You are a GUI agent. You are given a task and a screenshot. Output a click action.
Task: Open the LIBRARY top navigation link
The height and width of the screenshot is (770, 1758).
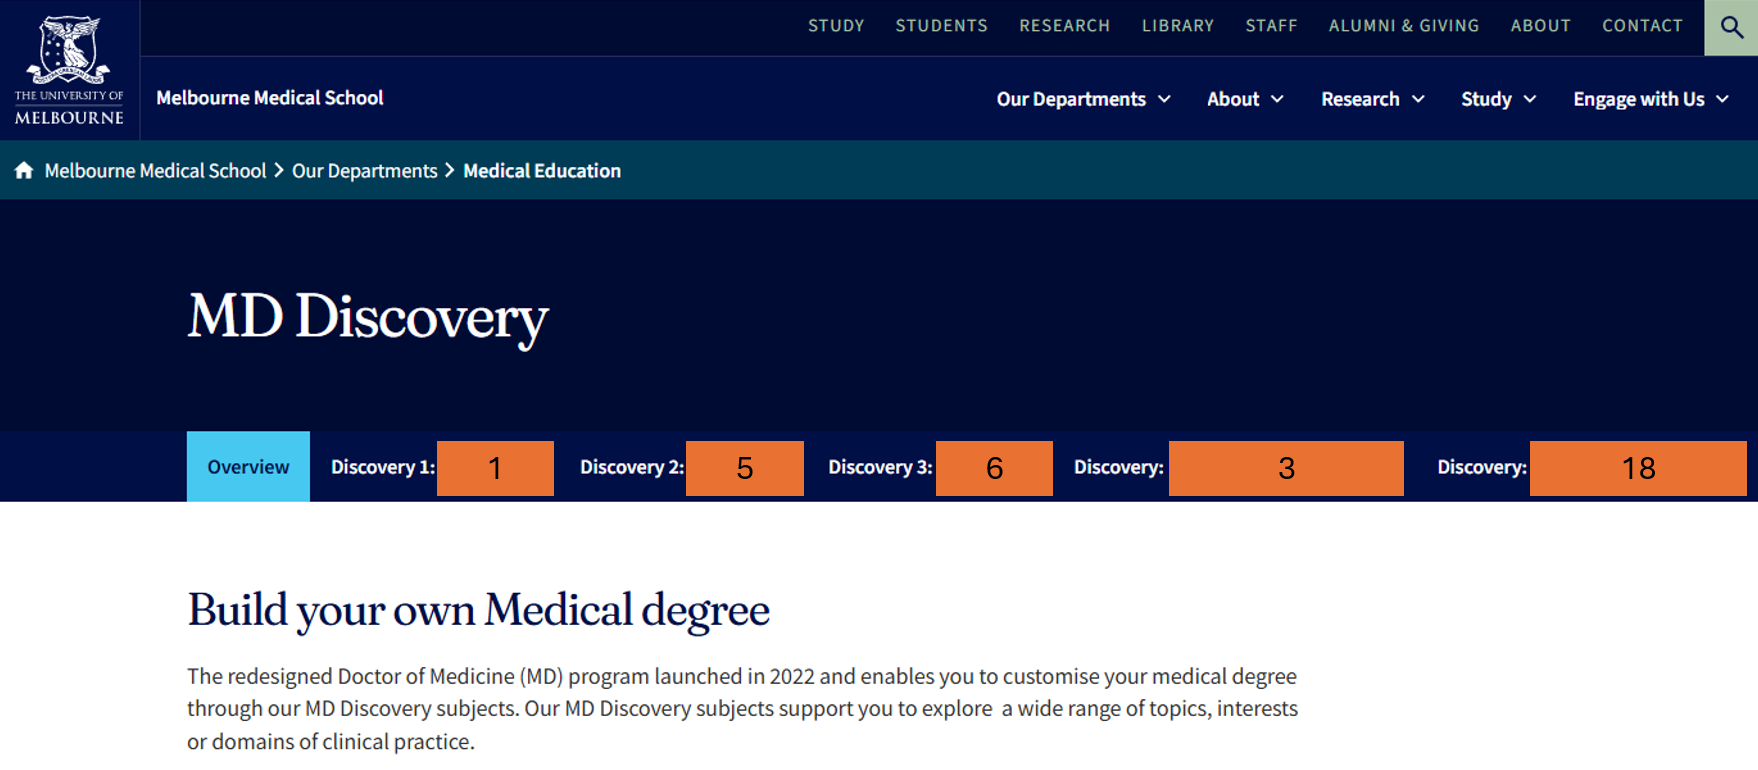pos(1177,26)
